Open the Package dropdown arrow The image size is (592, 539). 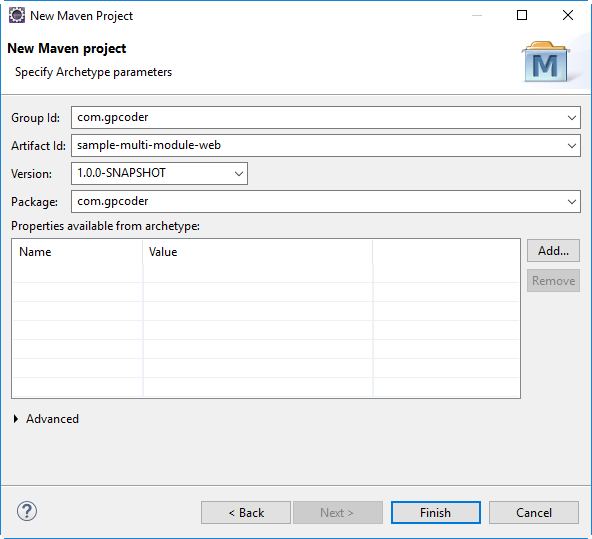(x=572, y=202)
